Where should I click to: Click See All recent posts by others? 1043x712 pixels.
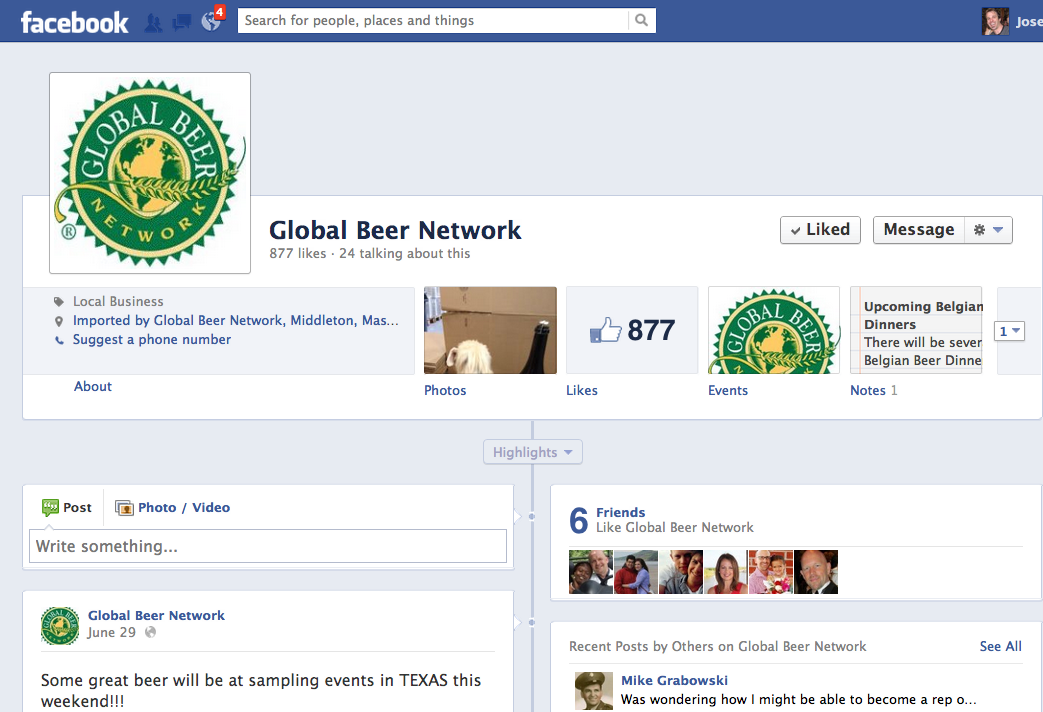1000,646
